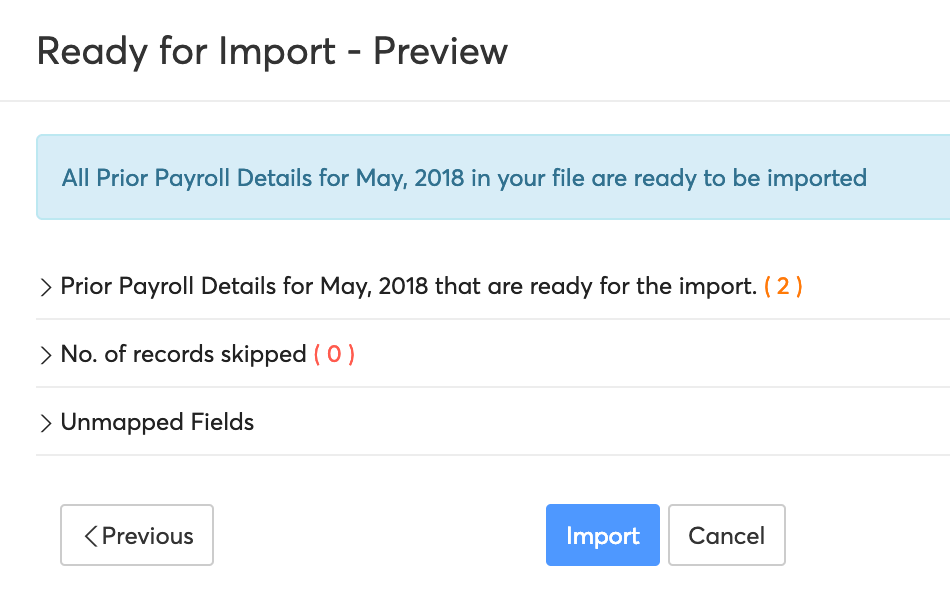This screenshot has height=596, width=950.
Task: Expand the No. of records skipped chevron
Action: pyautogui.click(x=45, y=355)
